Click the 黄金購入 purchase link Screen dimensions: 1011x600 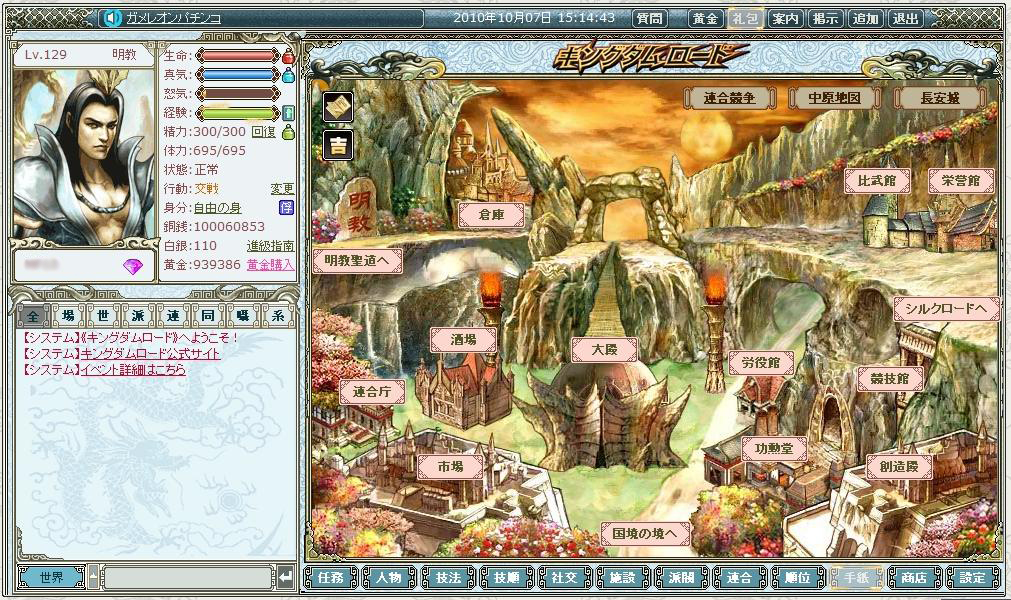point(271,264)
